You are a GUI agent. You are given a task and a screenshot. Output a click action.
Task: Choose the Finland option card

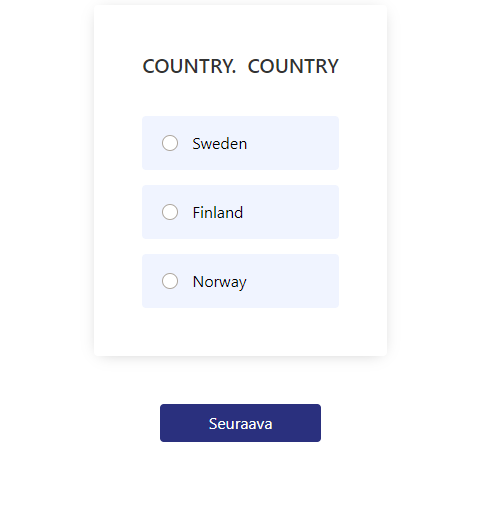pyautogui.click(x=240, y=212)
